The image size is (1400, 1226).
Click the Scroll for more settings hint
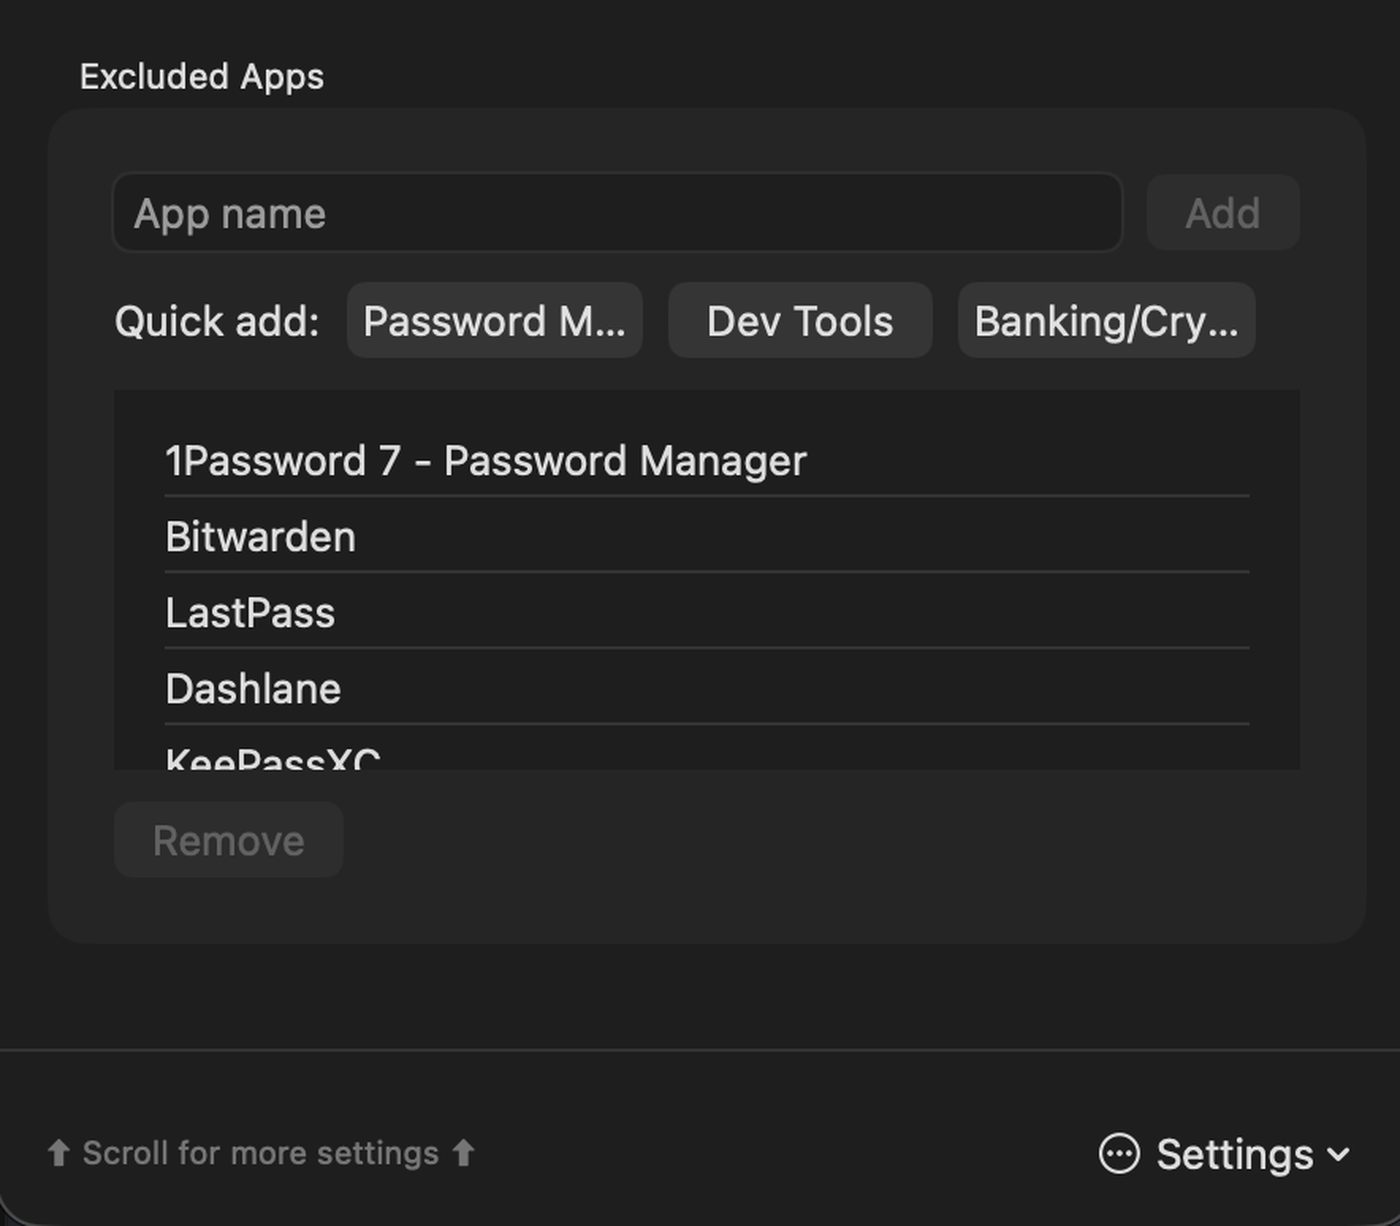pos(261,1153)
